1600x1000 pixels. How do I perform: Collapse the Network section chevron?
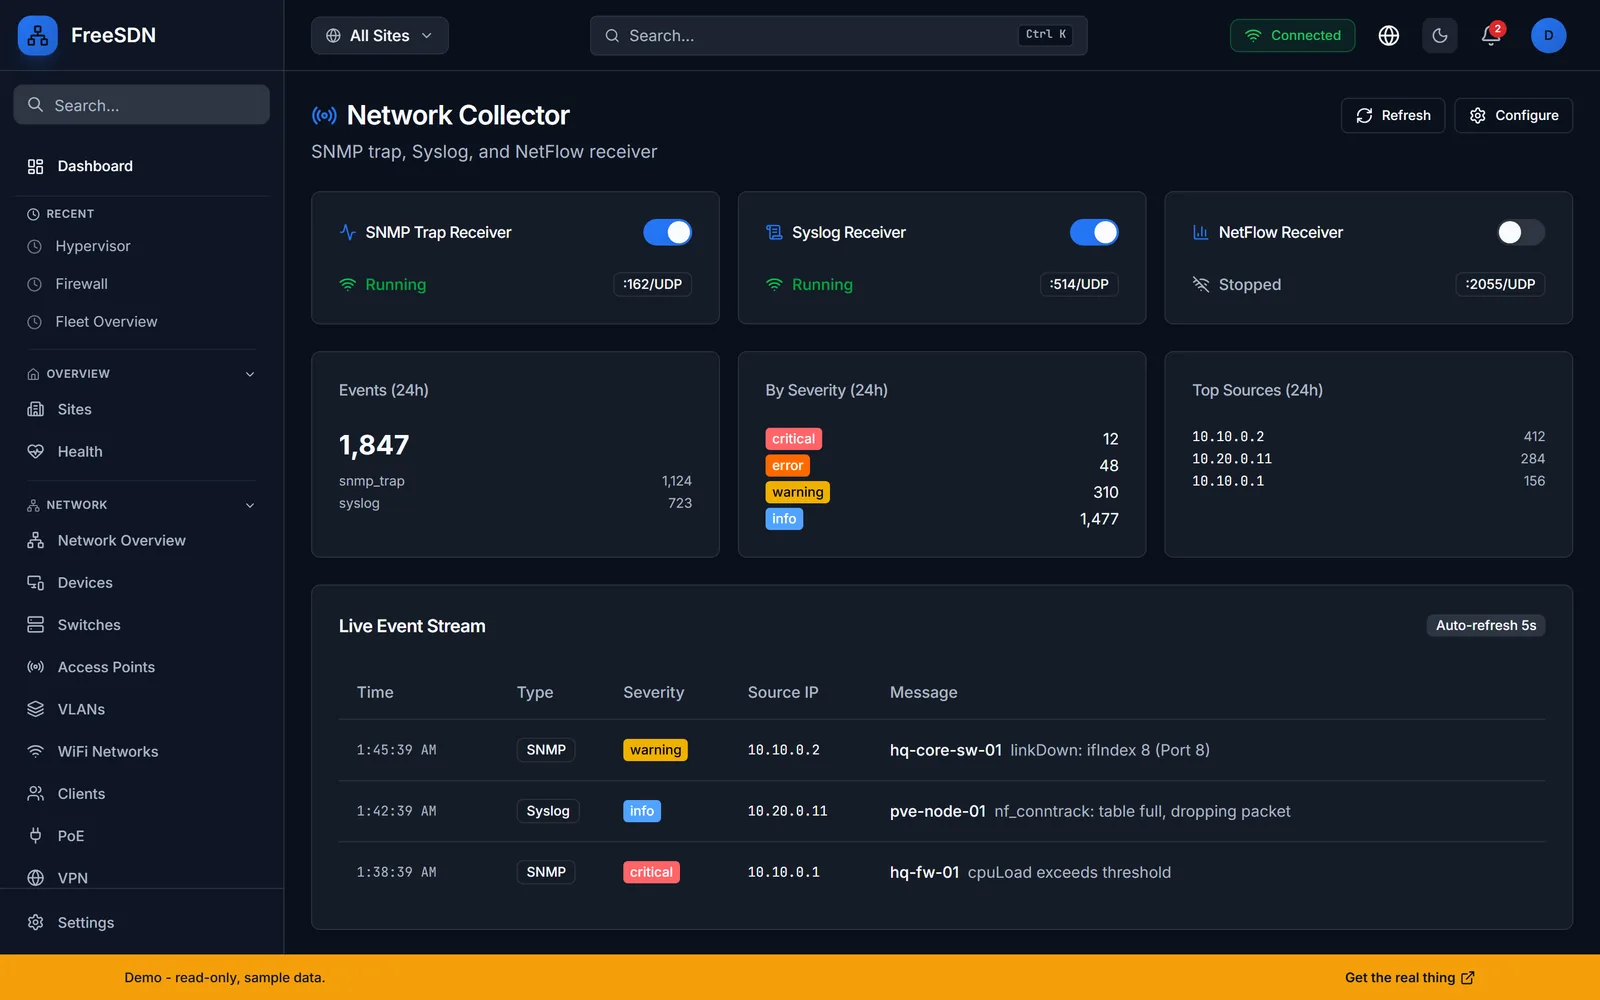250,505
